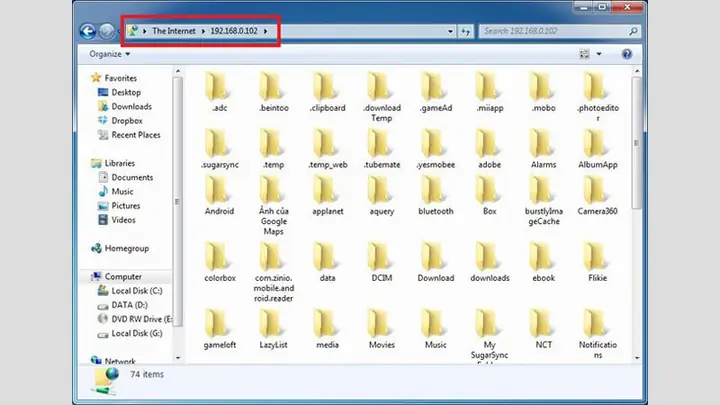Change view with the views icon
720x405 pixels.
pyautogui.click(x=584, y=54)
